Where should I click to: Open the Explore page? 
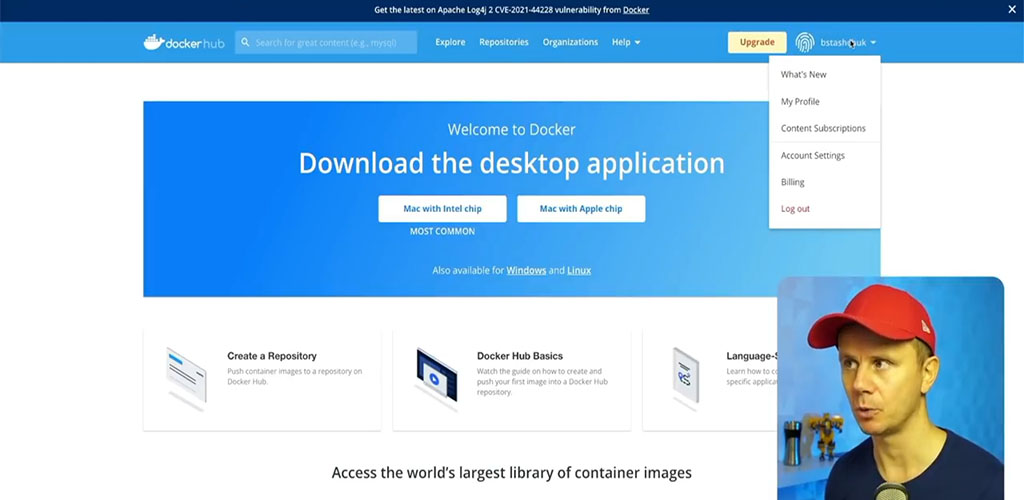451,42
